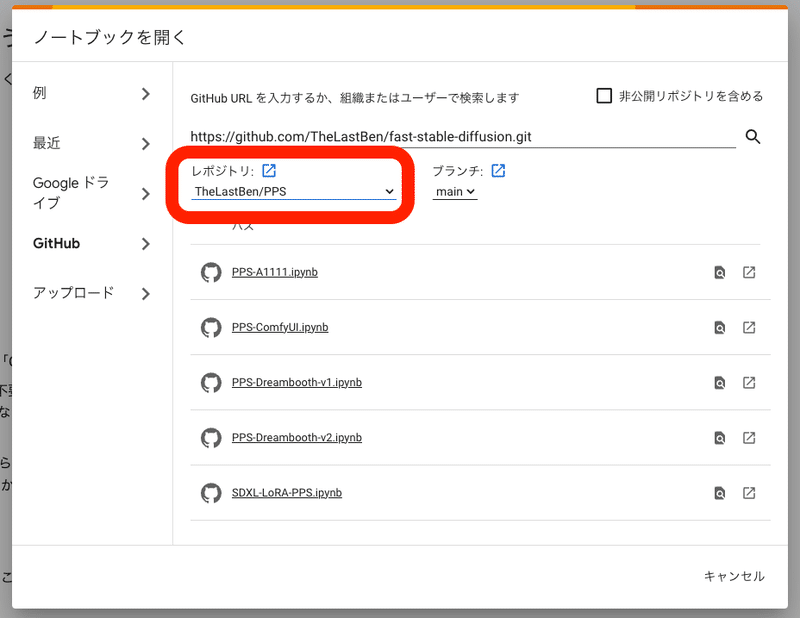
Task: Expand chevron next to 例
Action: point(146,94)
